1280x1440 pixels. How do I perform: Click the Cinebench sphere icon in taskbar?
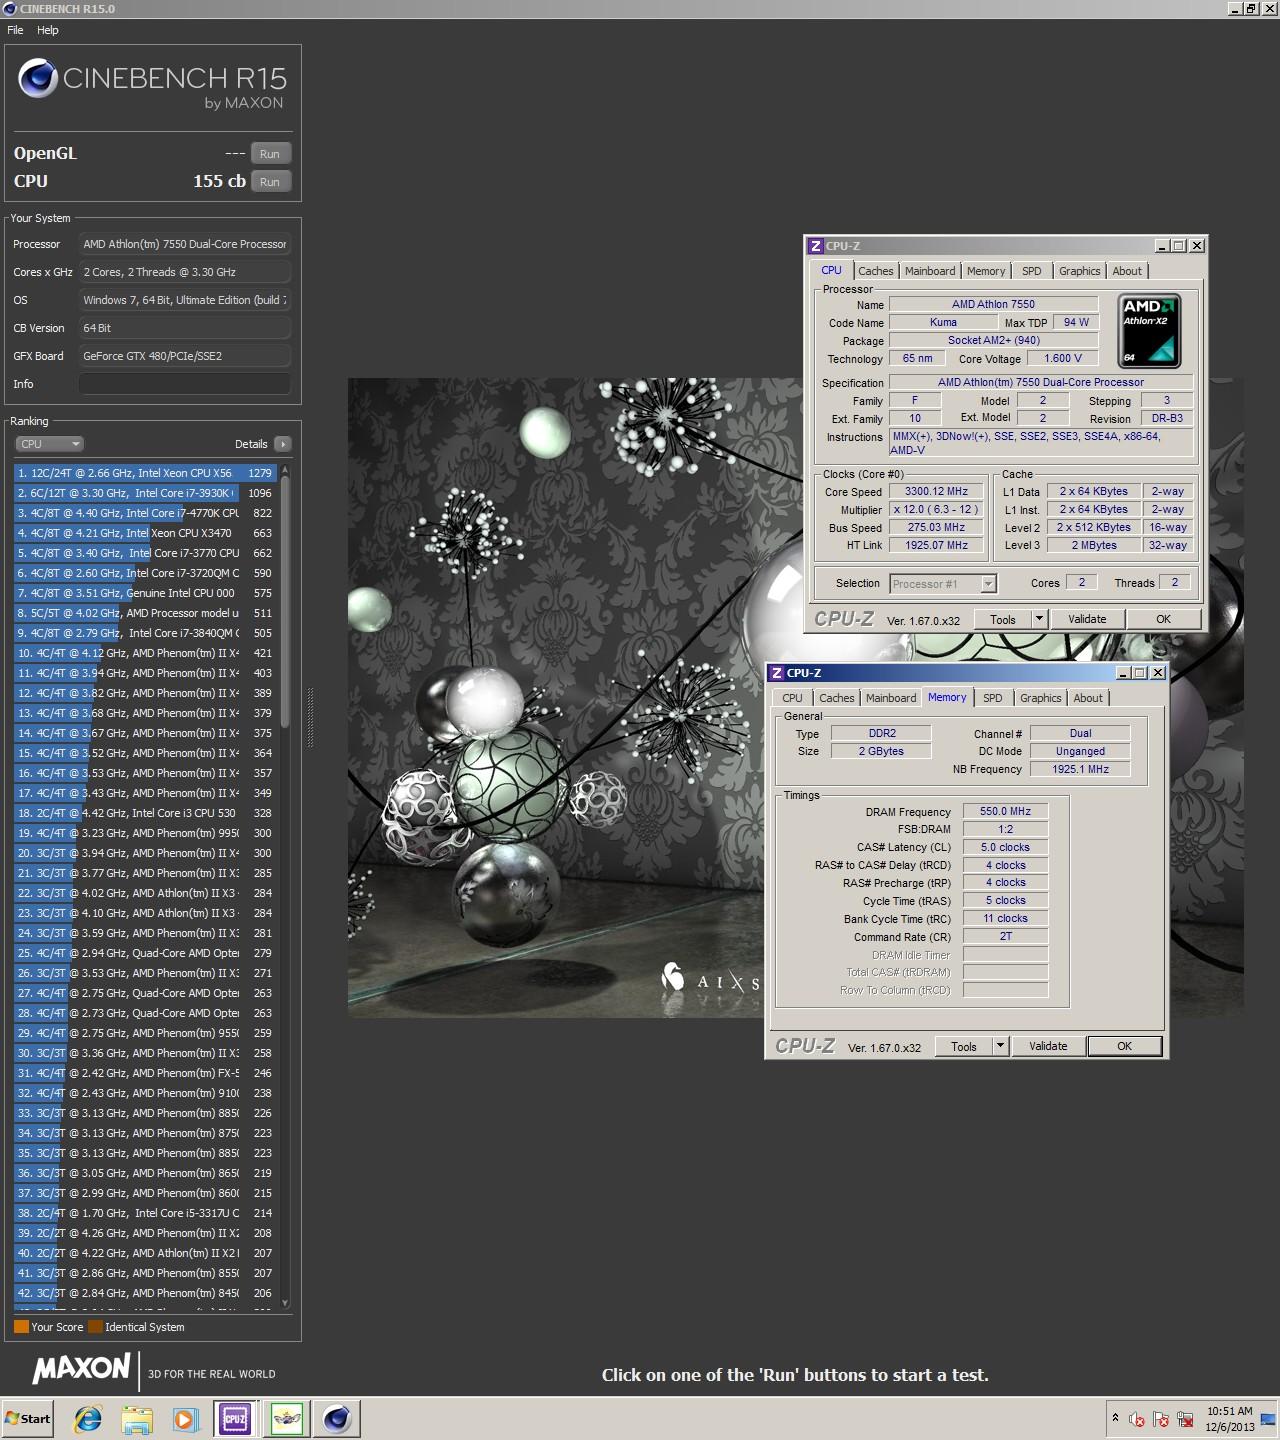tap(337, 1418)
